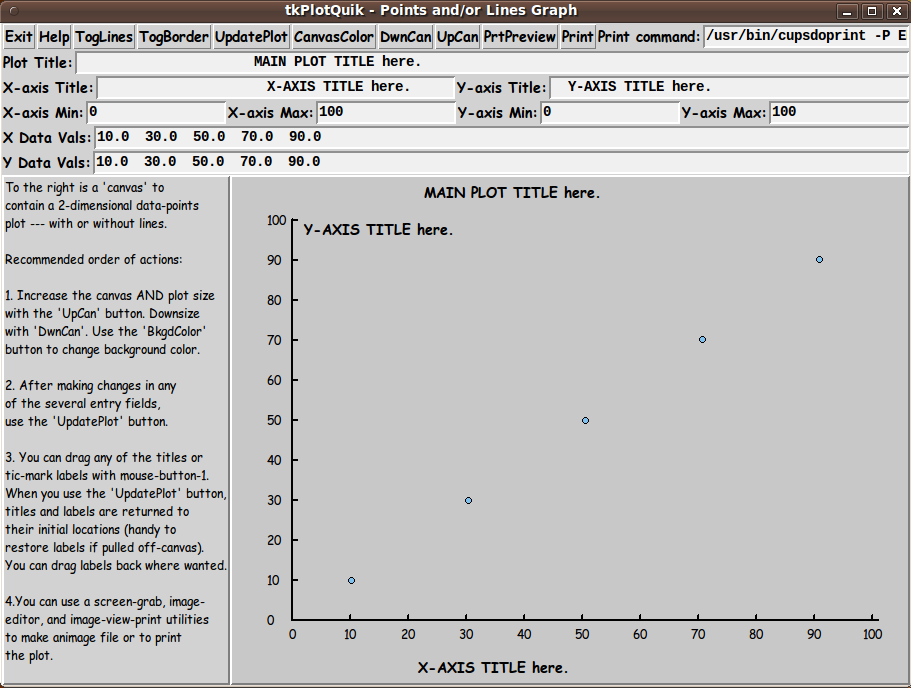Select the Y-axis Min field

tap(610, 112)
